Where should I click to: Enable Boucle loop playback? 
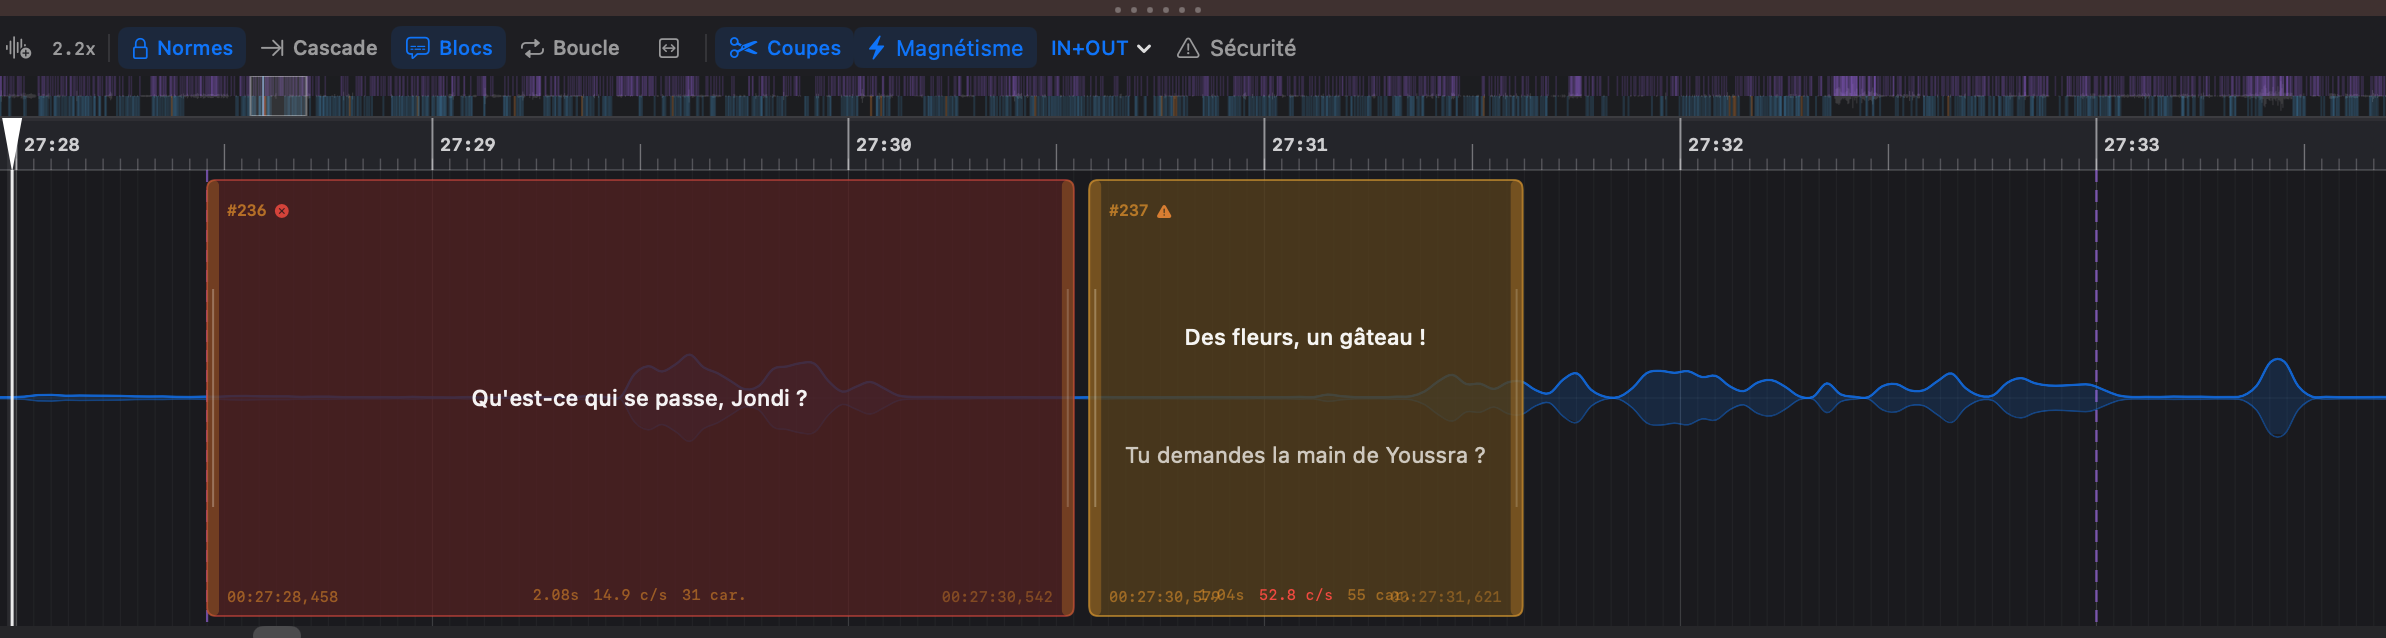[570, 48]
